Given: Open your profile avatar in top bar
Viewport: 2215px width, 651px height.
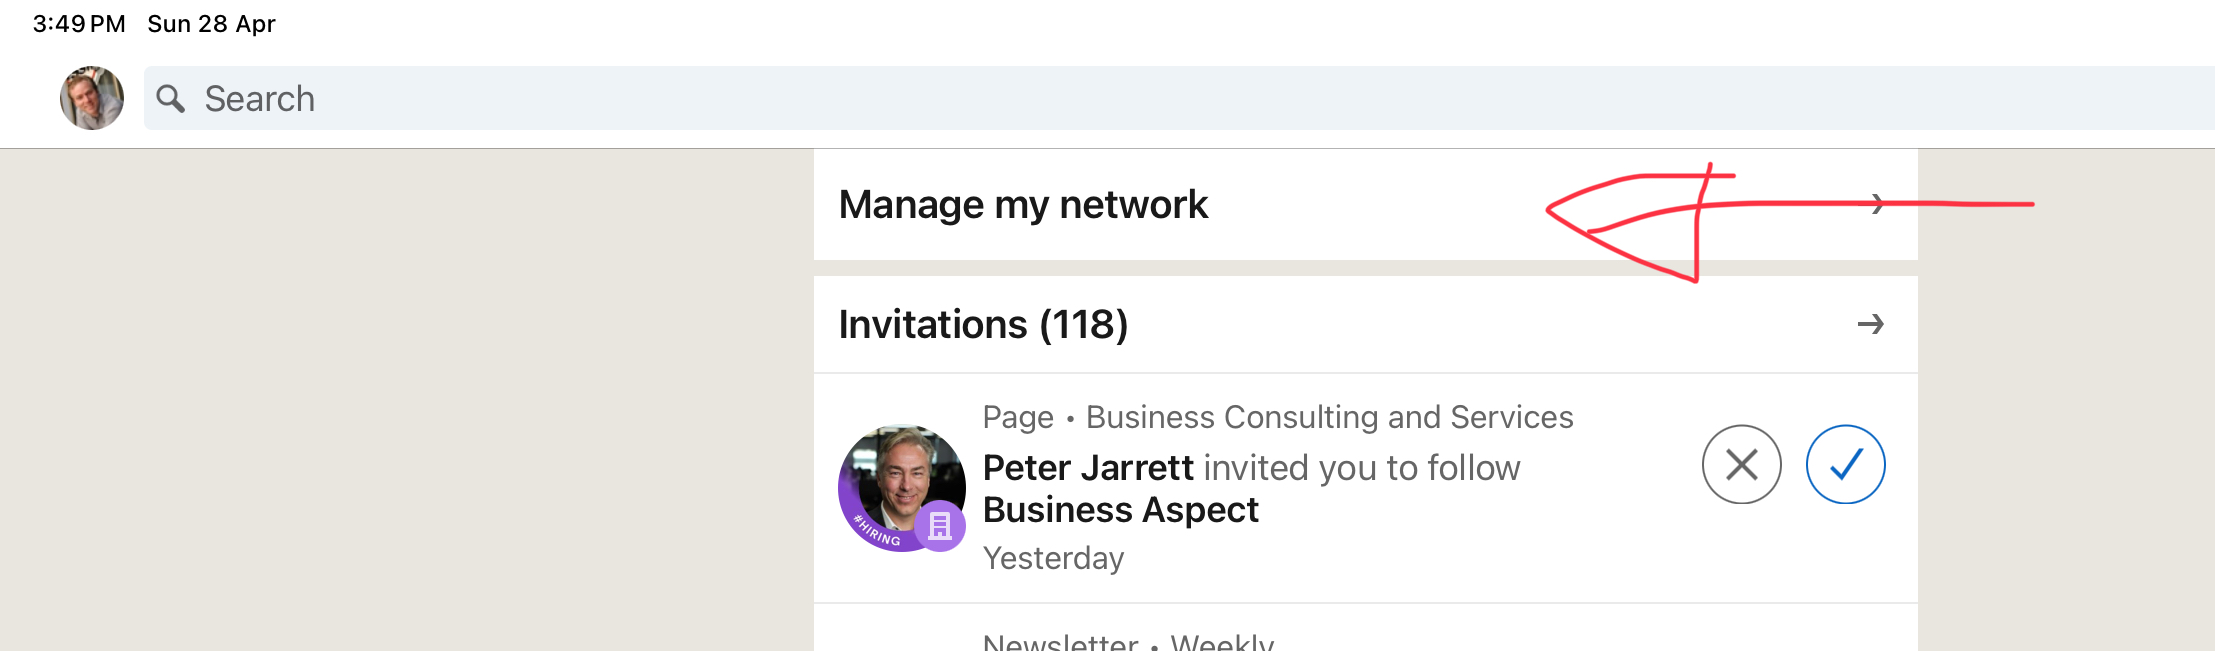Looking at the screenshot, I should pyautogui.click(x=92, y=98).
